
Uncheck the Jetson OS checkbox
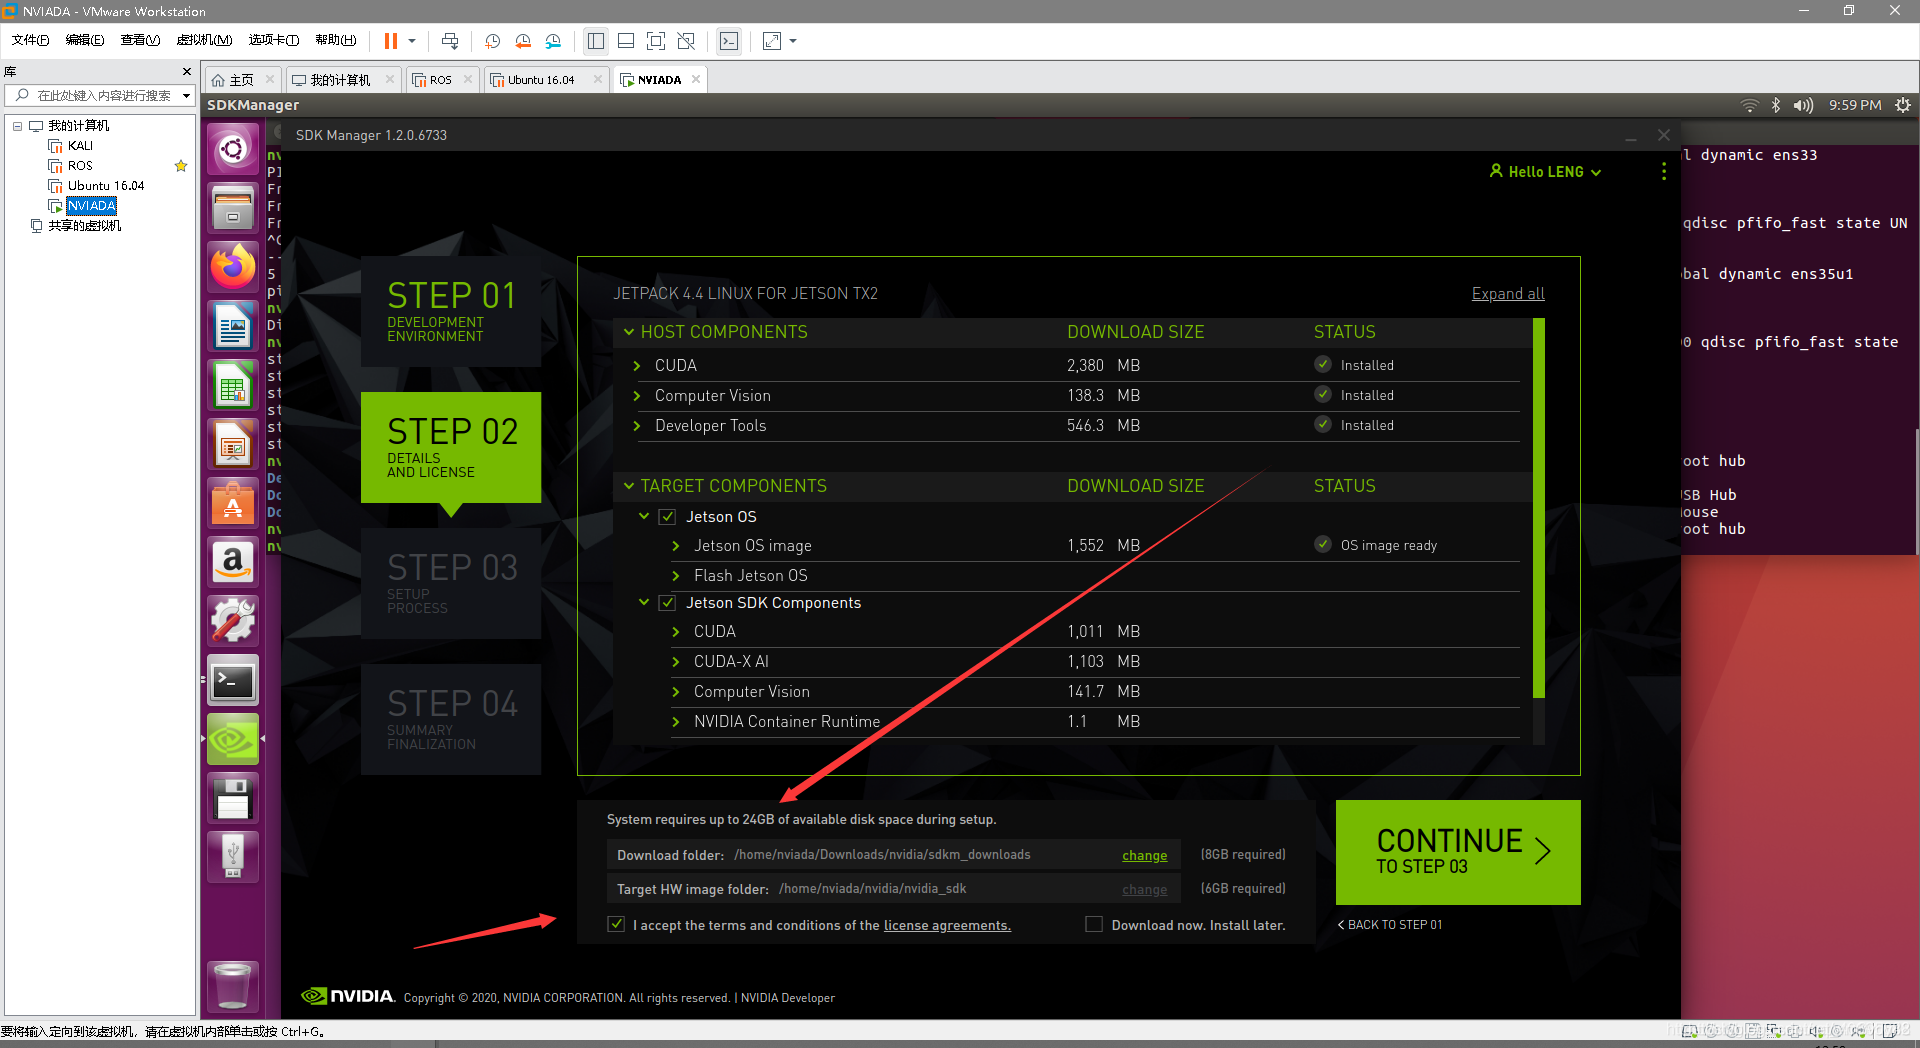(x=667, y=517)
